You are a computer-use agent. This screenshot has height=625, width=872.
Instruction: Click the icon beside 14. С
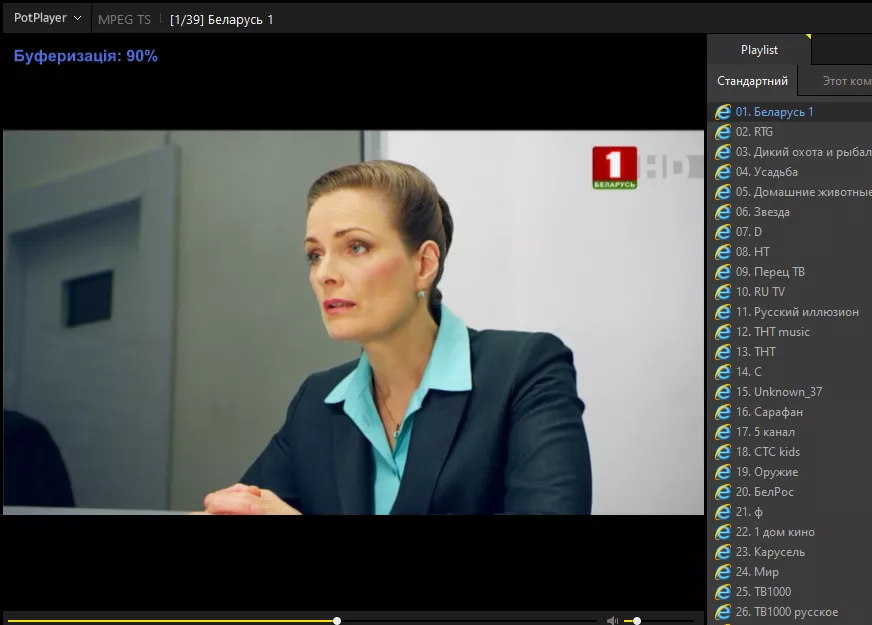click(722, 373)
